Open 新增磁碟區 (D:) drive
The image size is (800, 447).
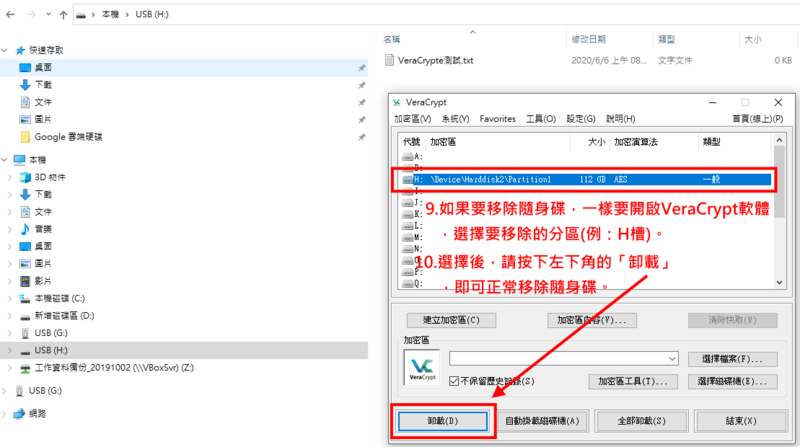tap(64, 316)
